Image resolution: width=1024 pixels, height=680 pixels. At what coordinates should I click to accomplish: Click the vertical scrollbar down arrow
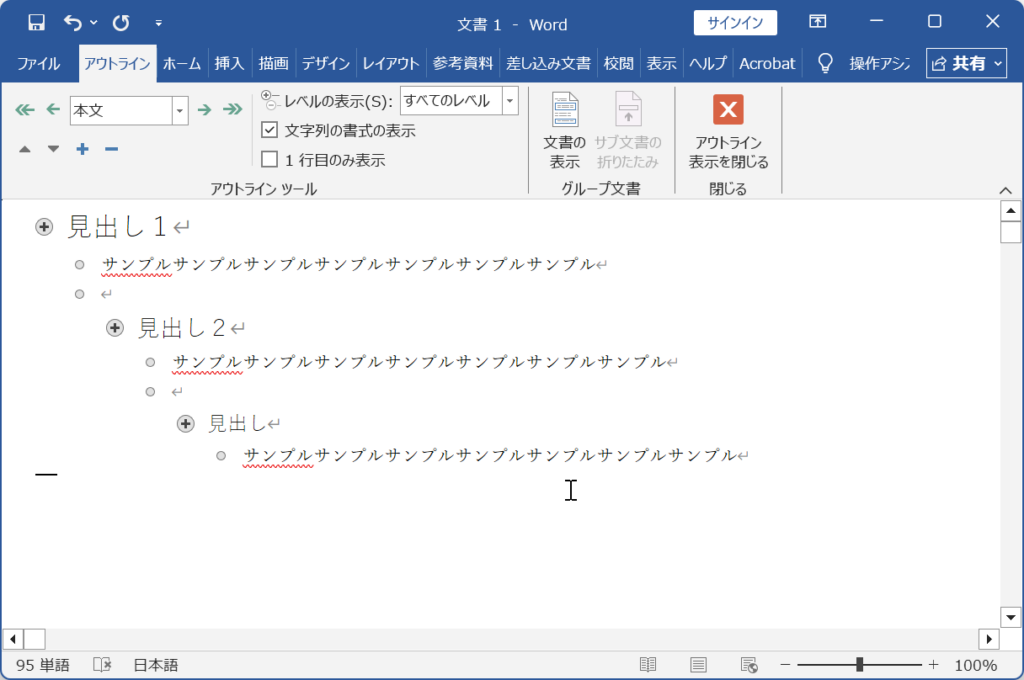[1011, 617]
